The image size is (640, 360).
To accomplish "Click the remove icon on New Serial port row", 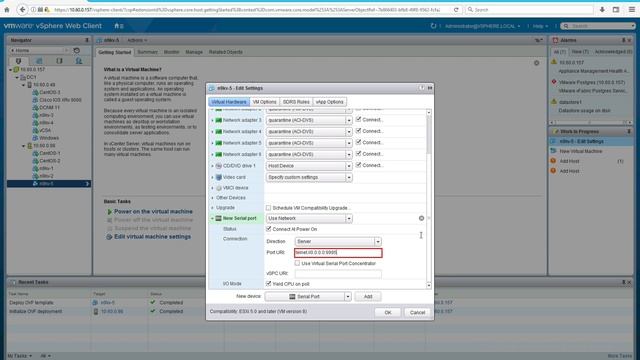I will point(421,218).
